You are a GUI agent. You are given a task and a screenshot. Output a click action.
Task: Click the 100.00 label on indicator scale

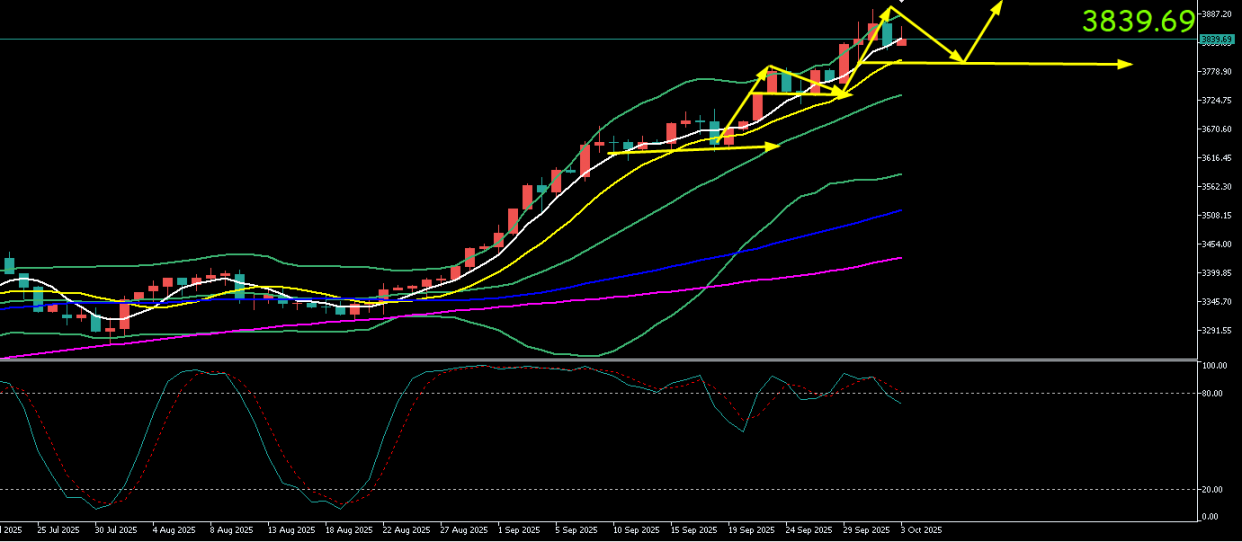click(1214, 366)
